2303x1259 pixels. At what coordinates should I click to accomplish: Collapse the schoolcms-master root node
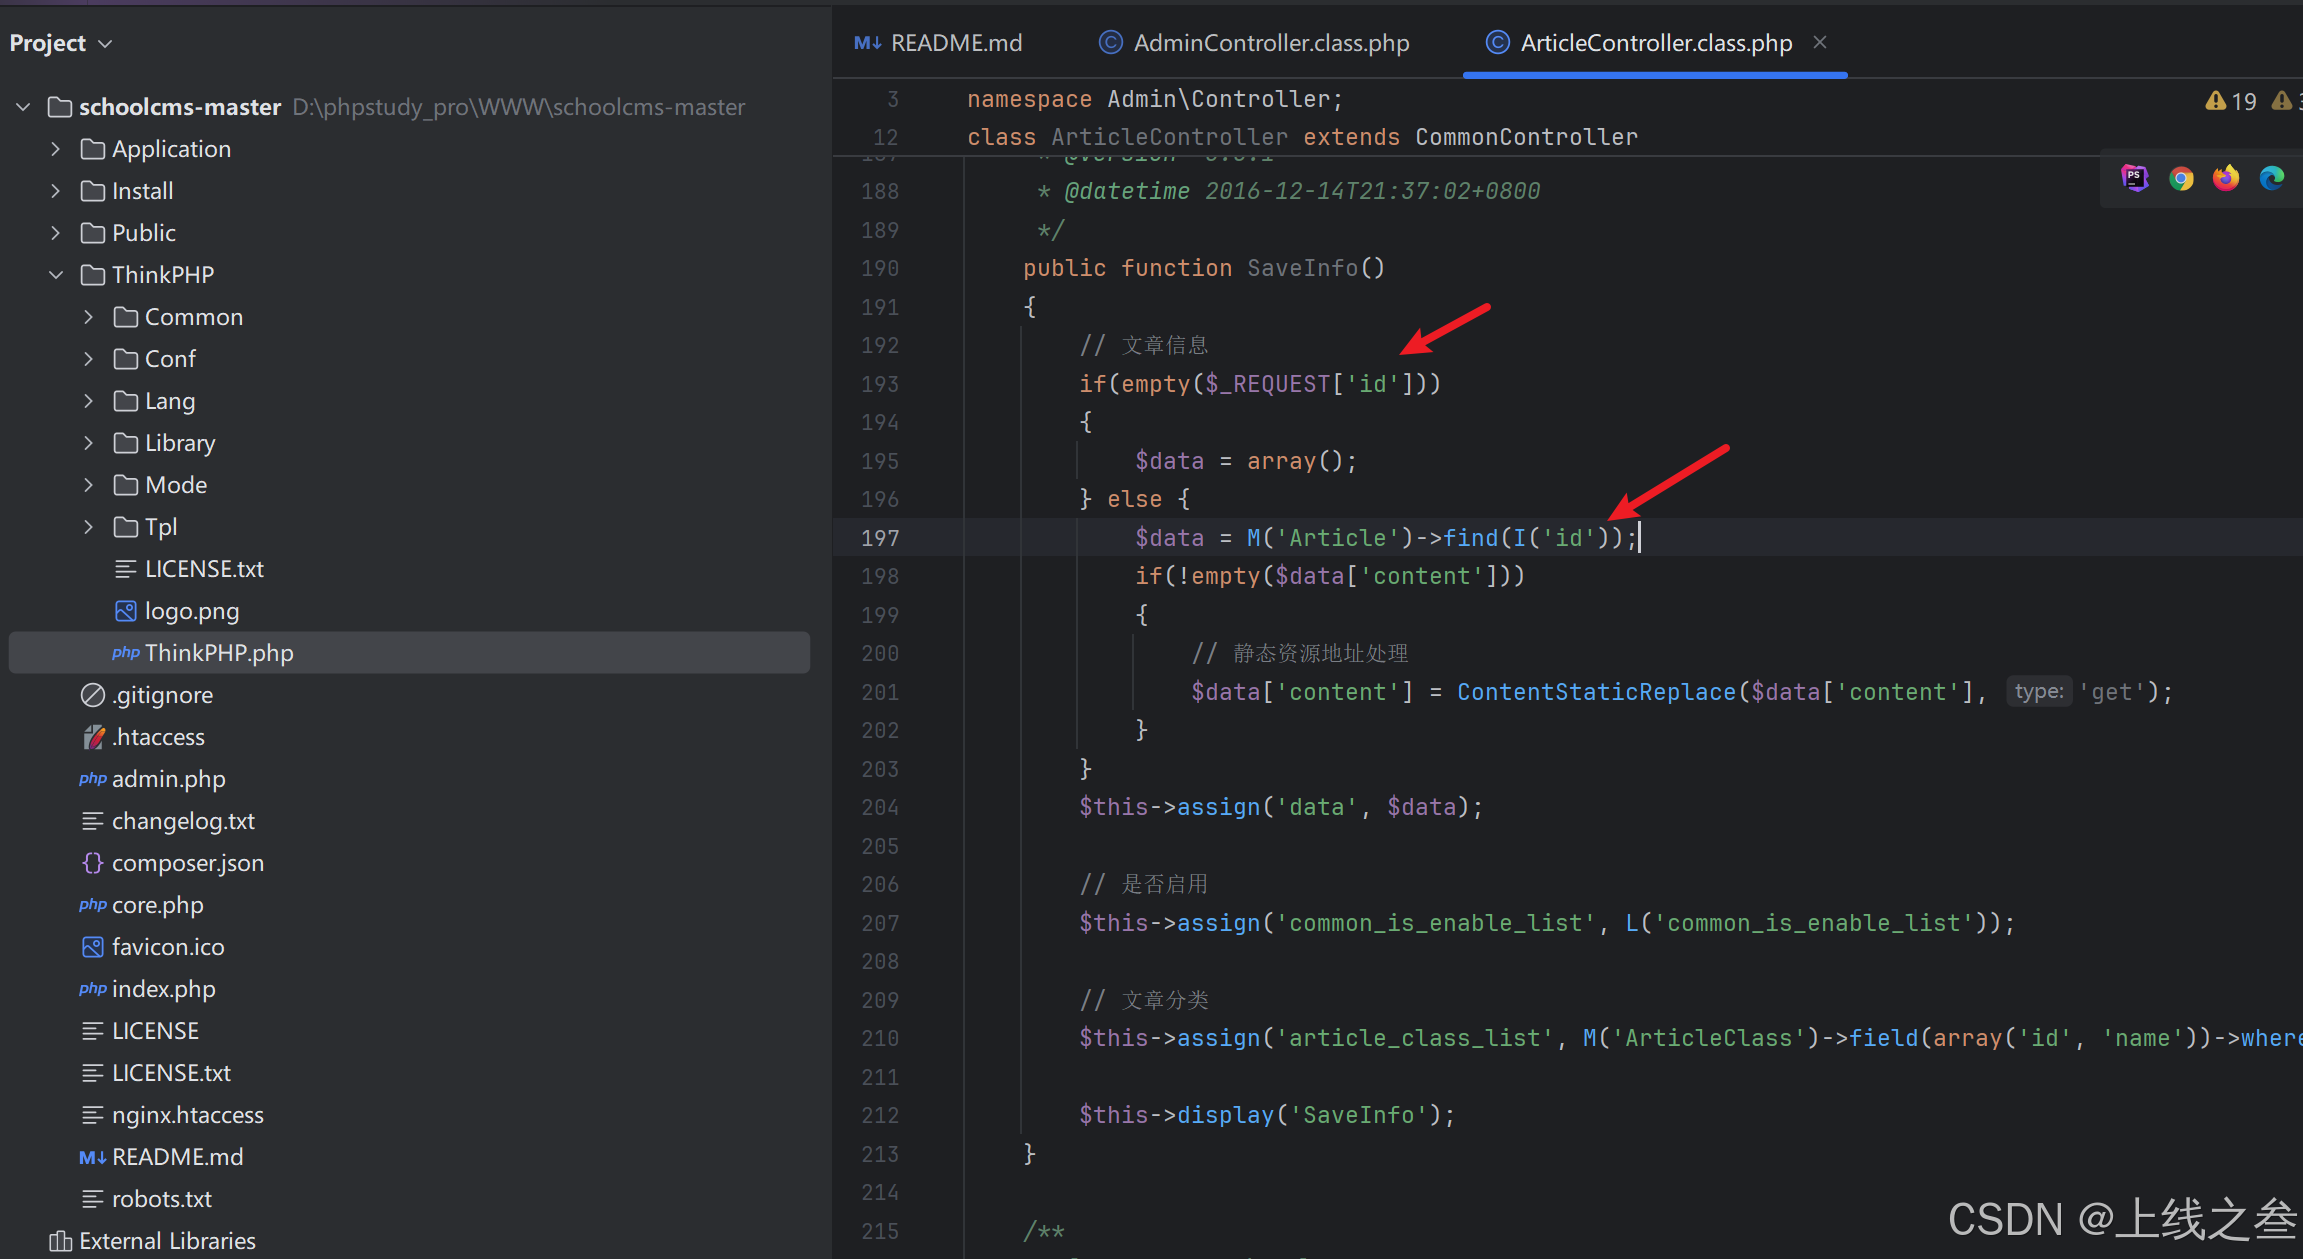pyautogui.click(x=23, y=107)
